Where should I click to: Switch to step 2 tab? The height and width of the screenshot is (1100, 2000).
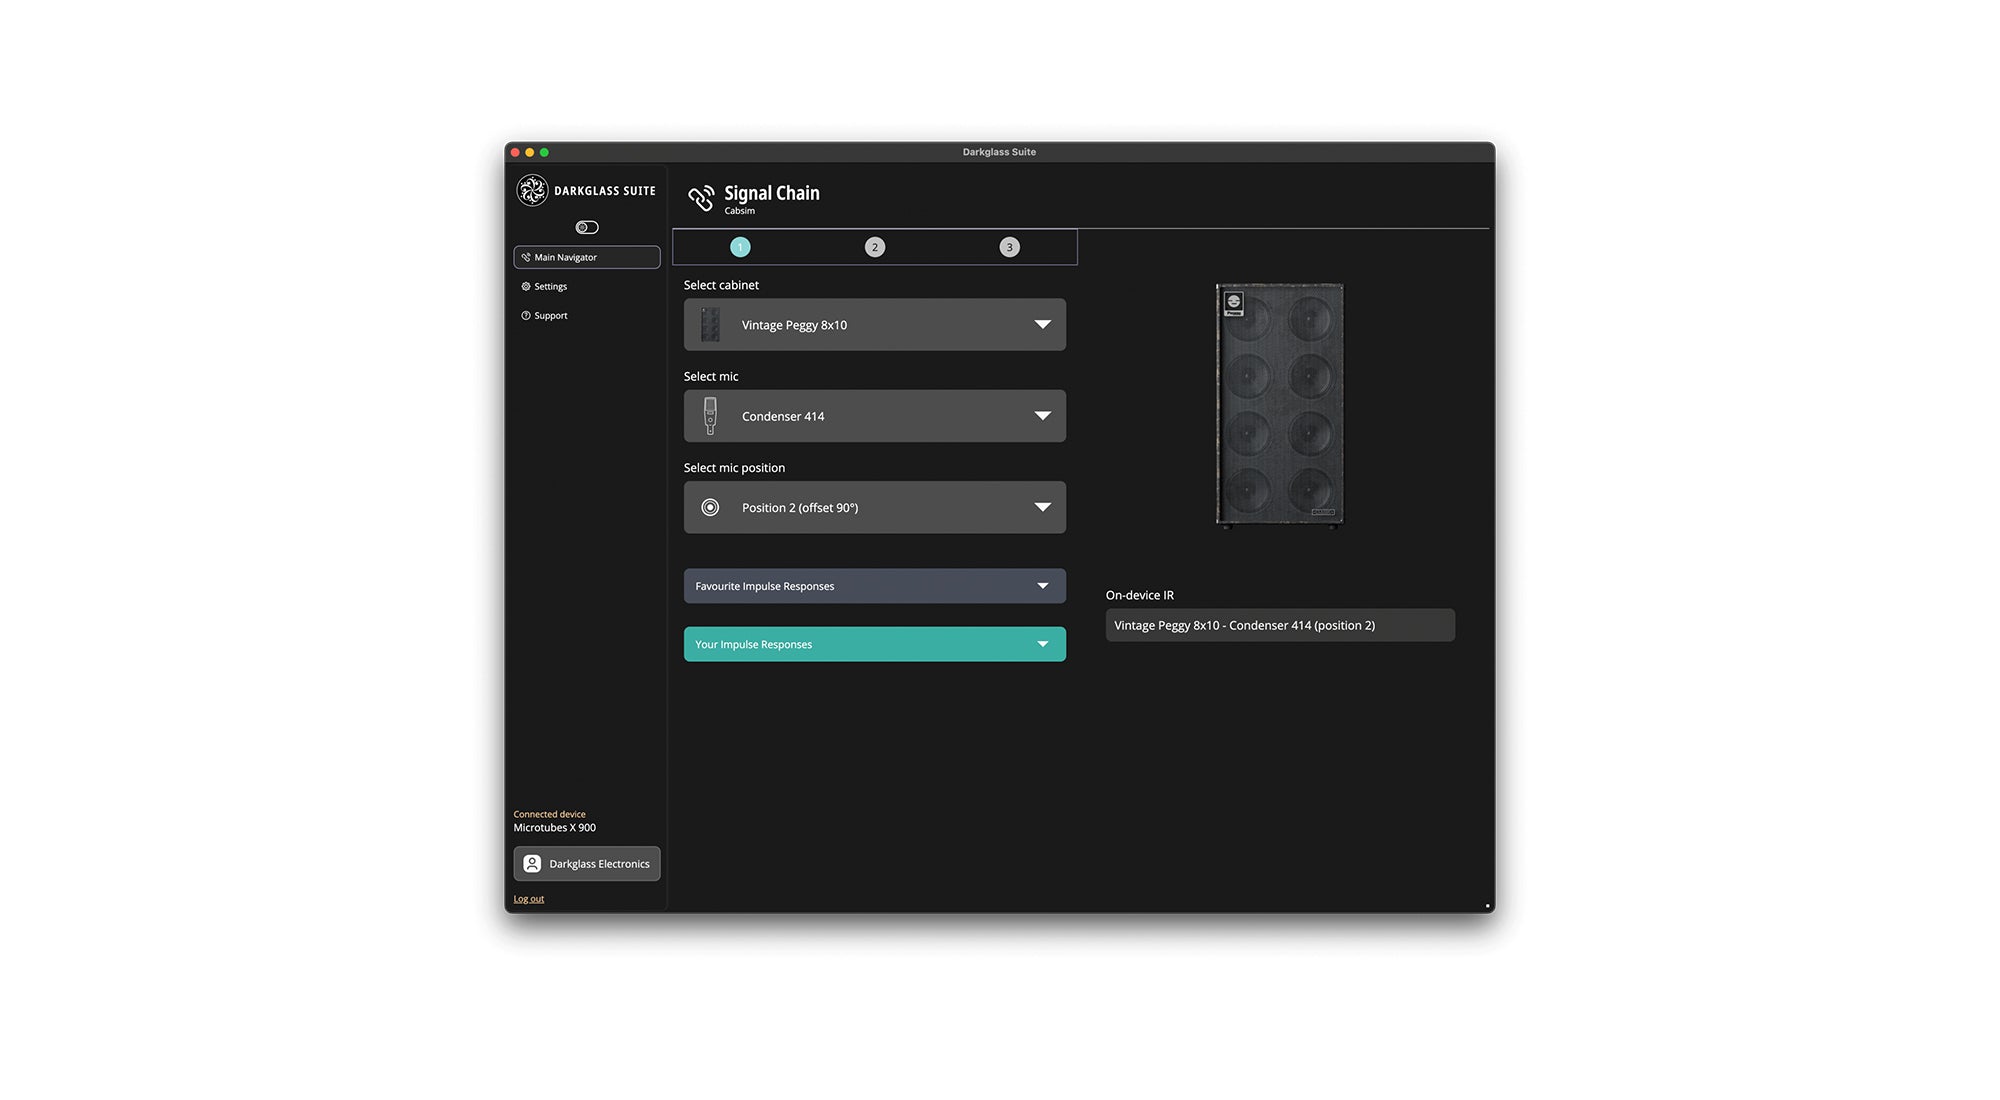tap(874, 248)
